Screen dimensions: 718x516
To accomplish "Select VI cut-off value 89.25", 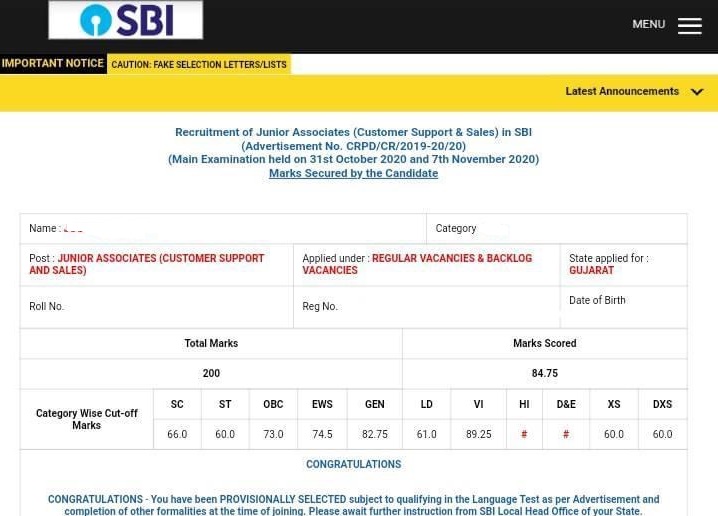I will click(x=478, y=434).
